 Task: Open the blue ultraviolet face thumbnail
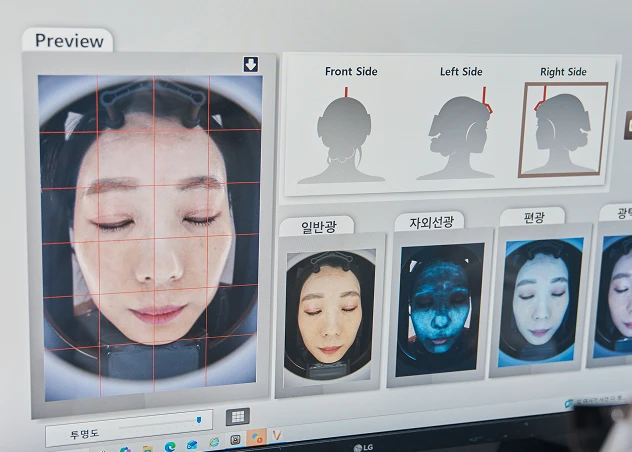coord(440,310)
